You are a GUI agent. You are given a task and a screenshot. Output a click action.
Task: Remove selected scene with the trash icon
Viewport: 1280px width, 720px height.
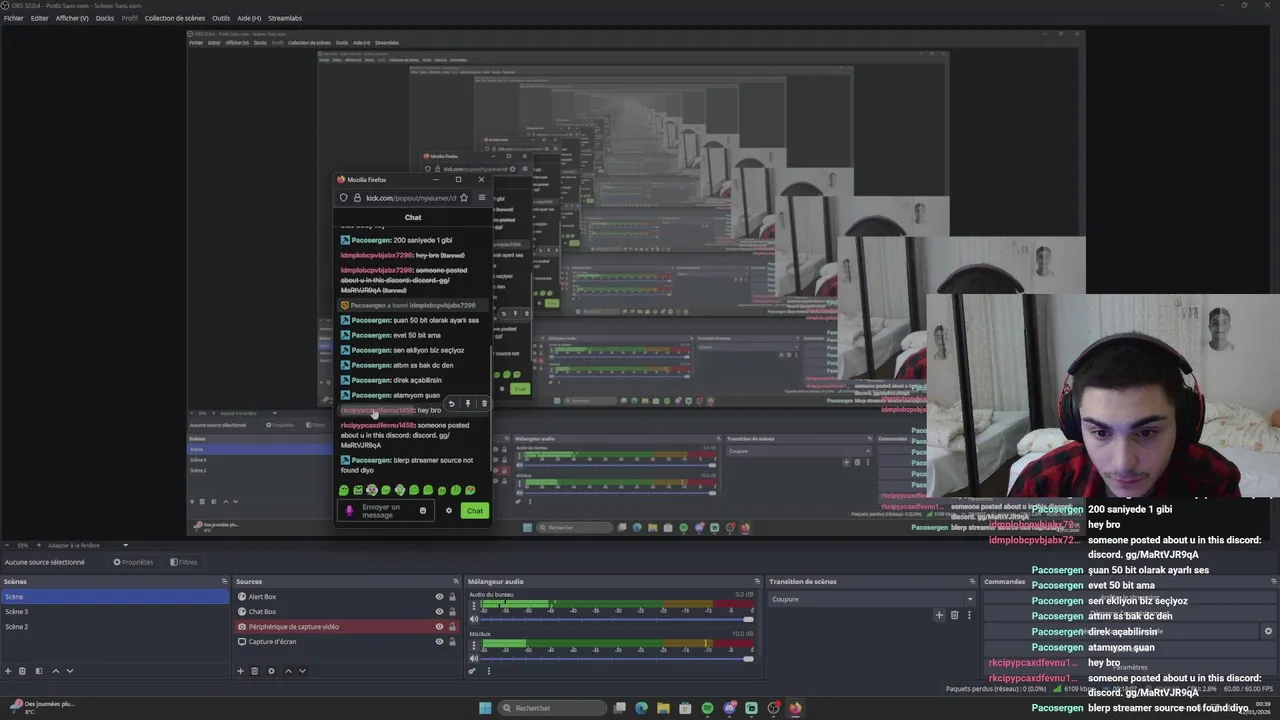point(22,671)
